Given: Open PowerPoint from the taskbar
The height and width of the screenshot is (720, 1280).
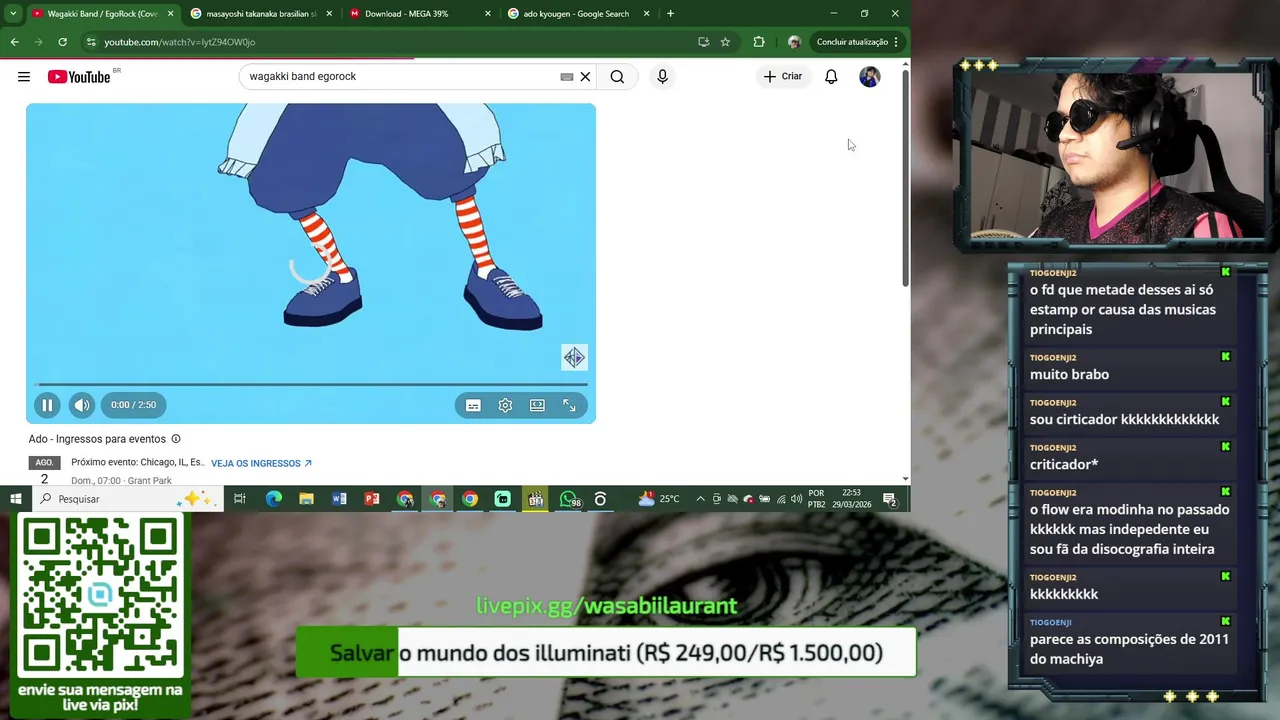Looking at the screenshot, I should click(x=372, y=499).
